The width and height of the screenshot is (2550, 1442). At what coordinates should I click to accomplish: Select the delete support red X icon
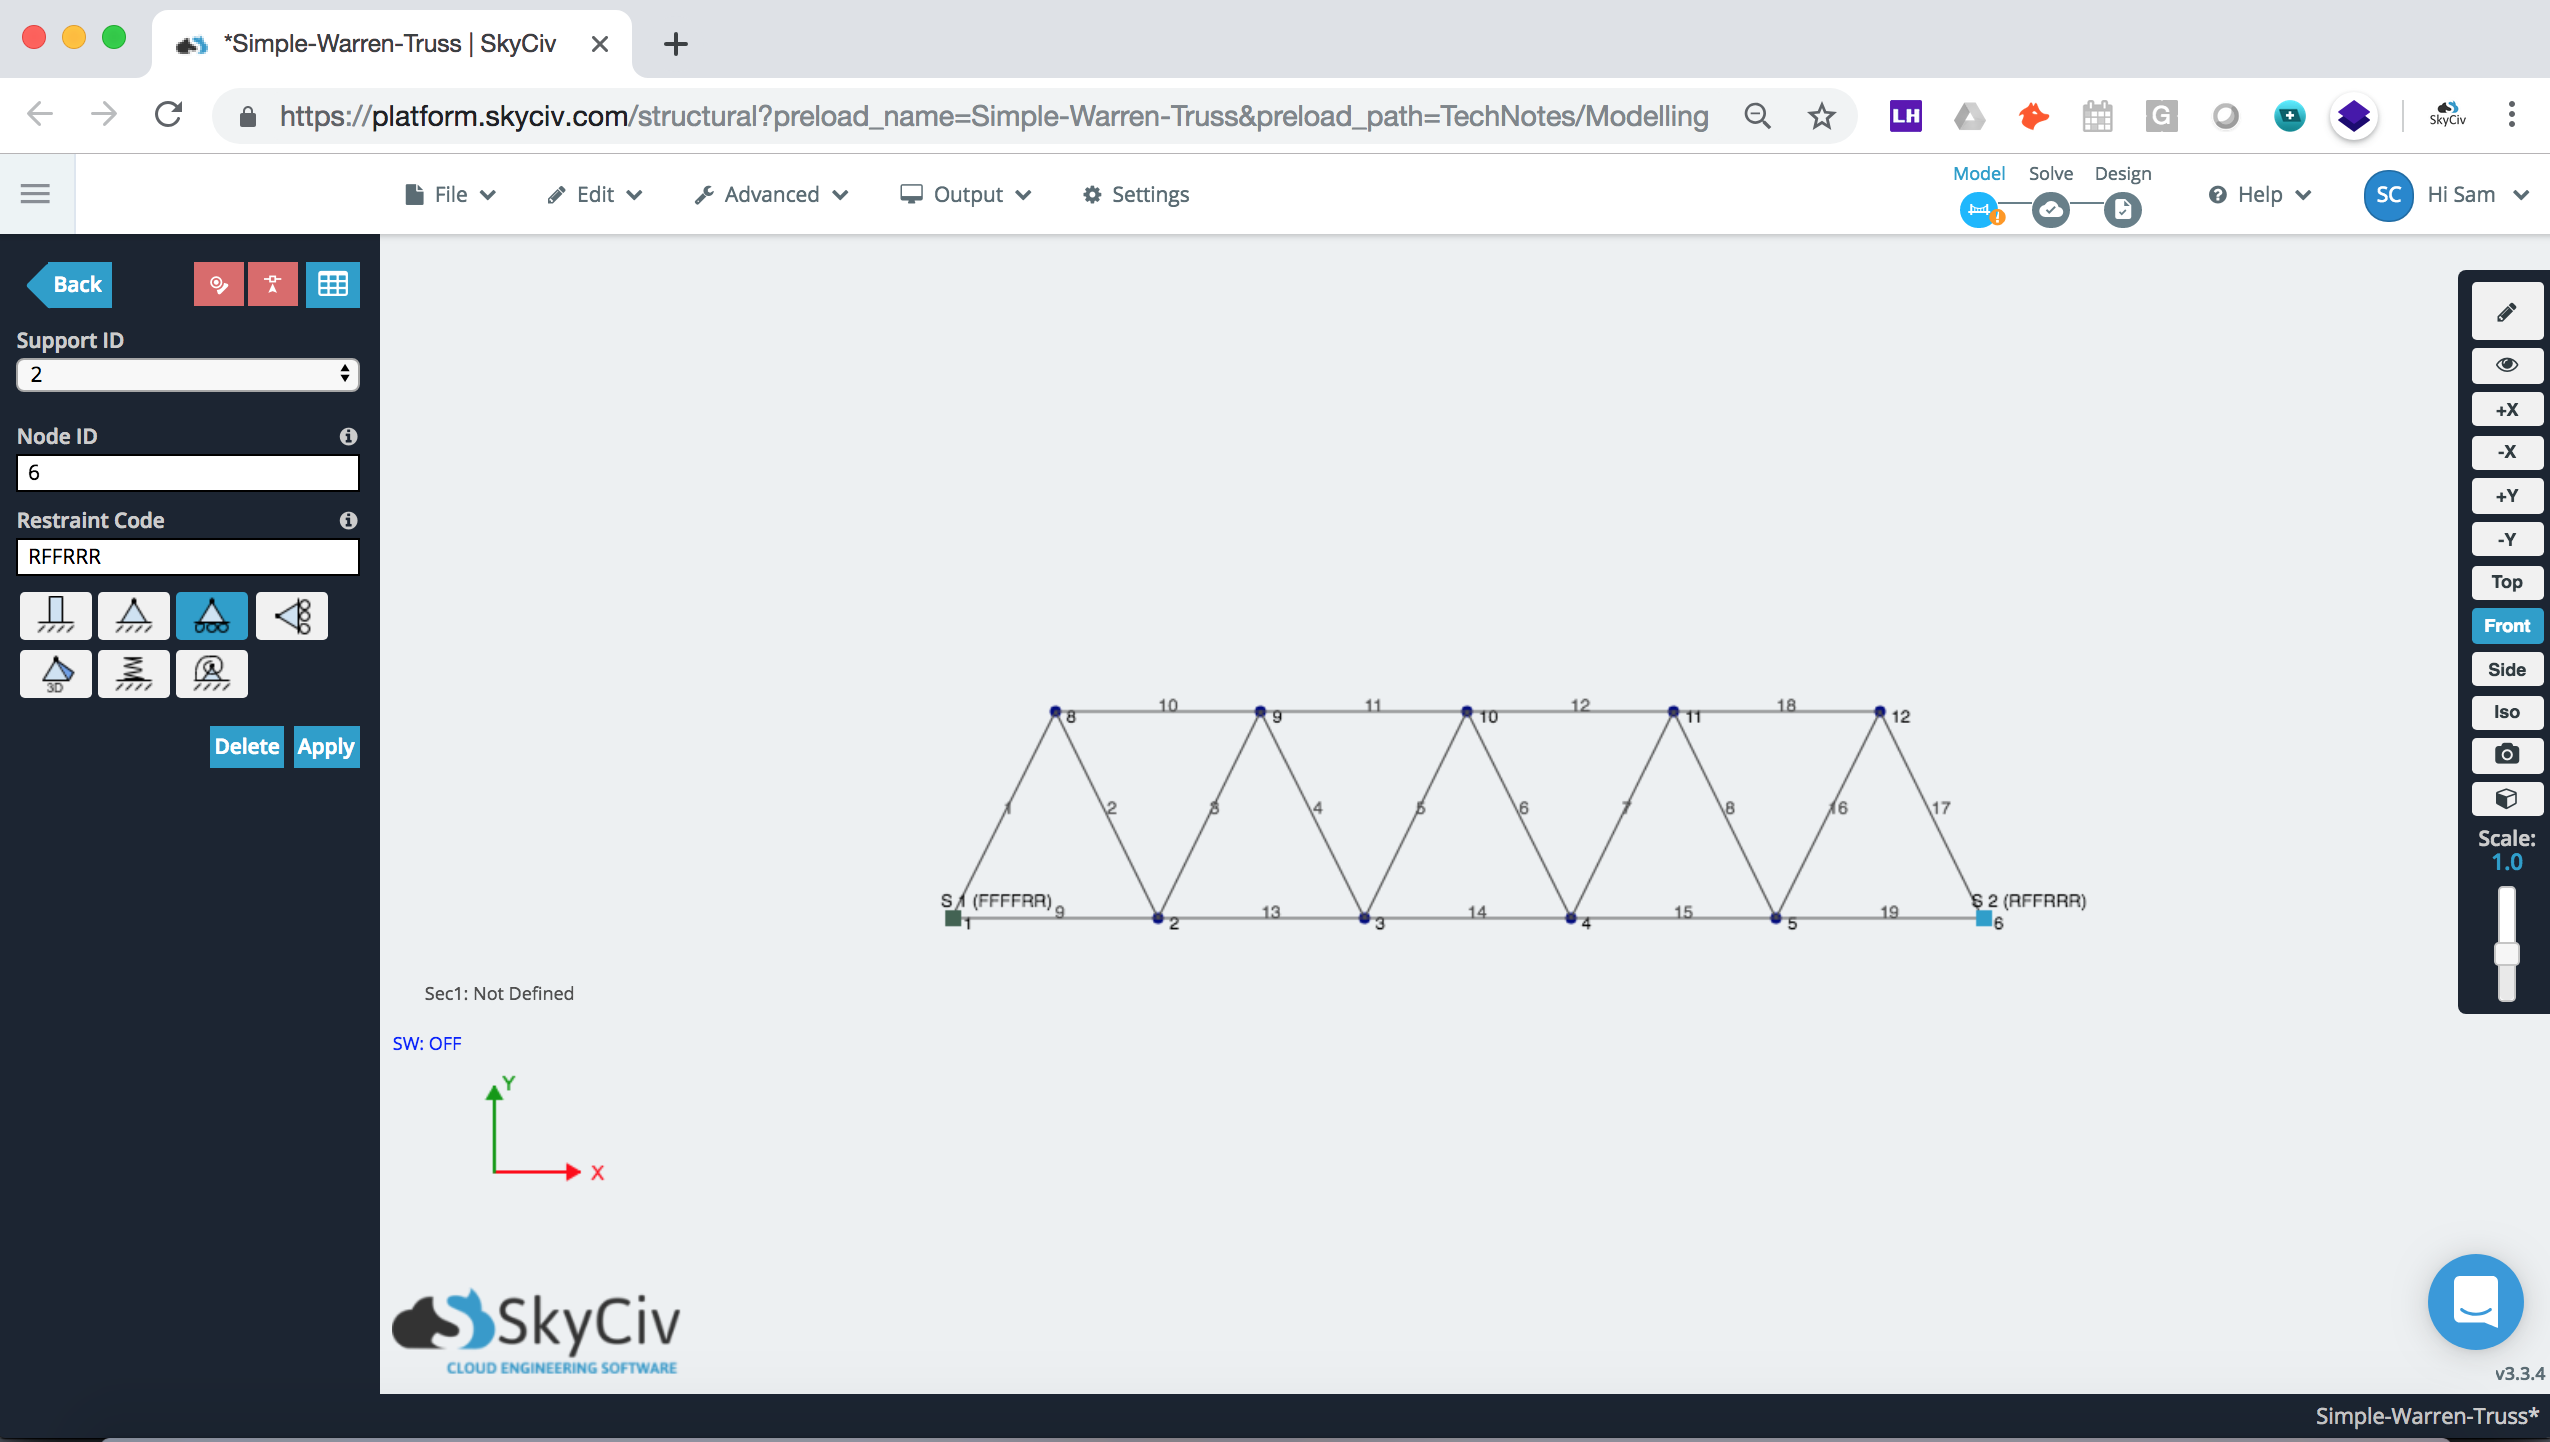click(271, 284)
